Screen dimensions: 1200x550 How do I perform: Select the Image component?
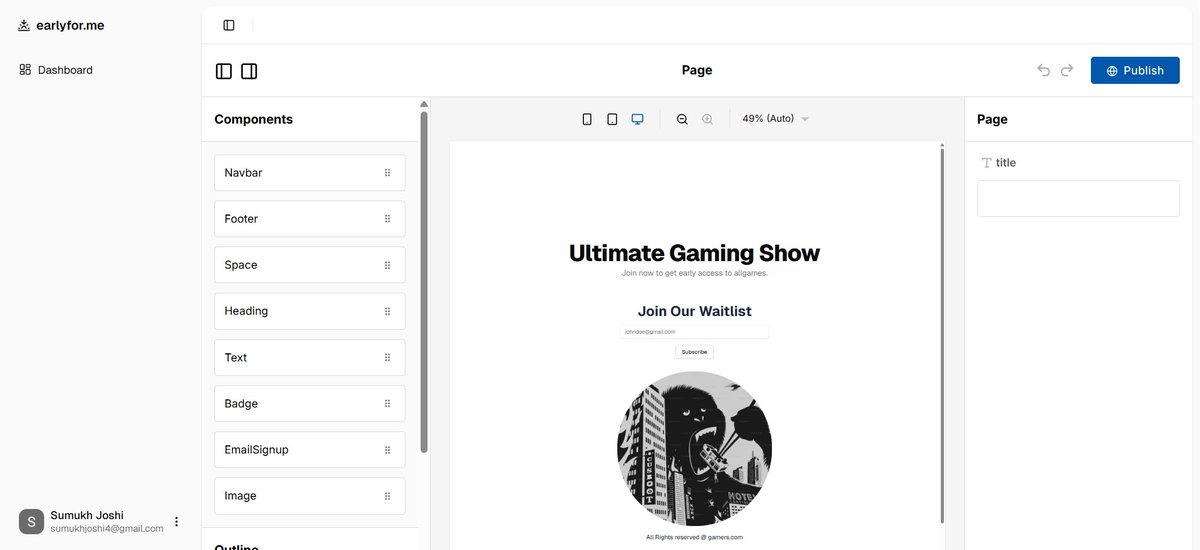(x=309, y=496)
